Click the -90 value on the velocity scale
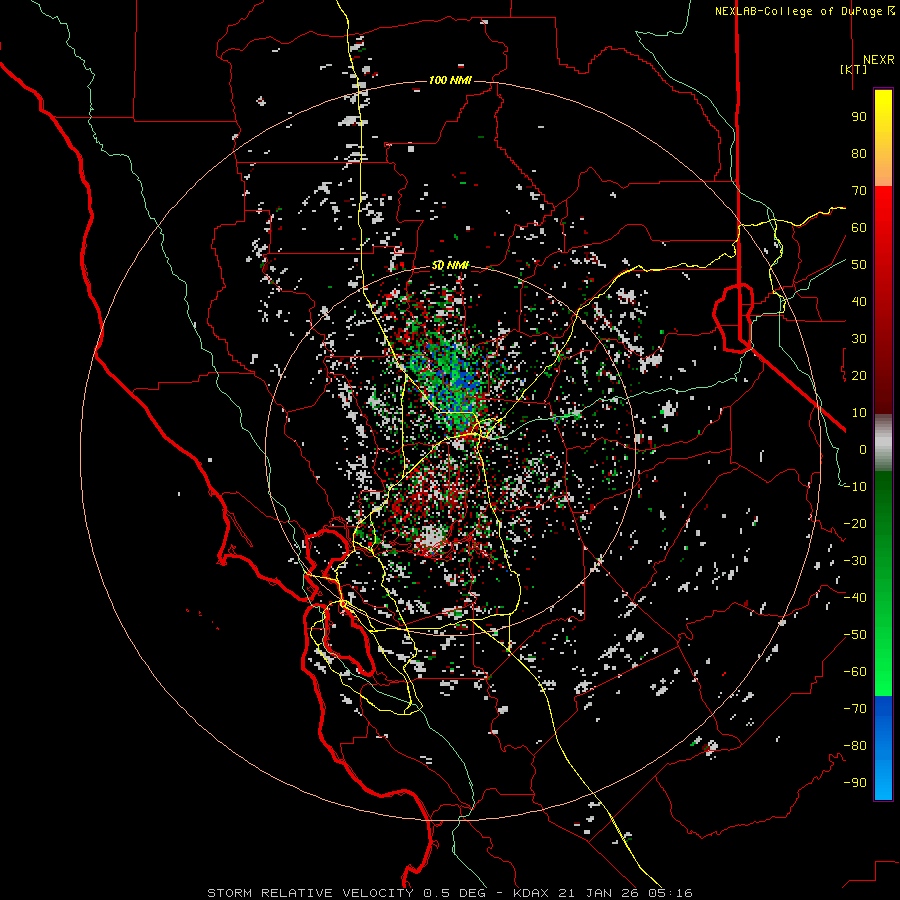 pyautogui.click(x=855, y=783)
